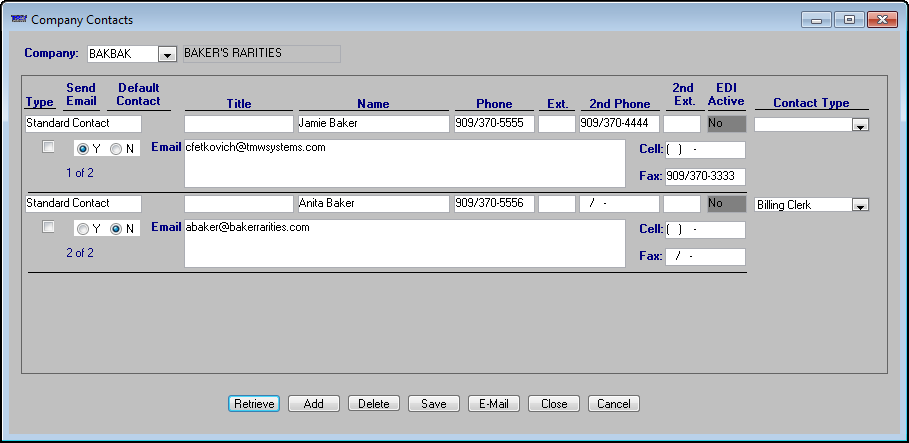Viewport: 909px width, 443px height.
Task: Click Standard Contact type field for Anita Baker
Action: pyautogui.click(x=83, y=204)
